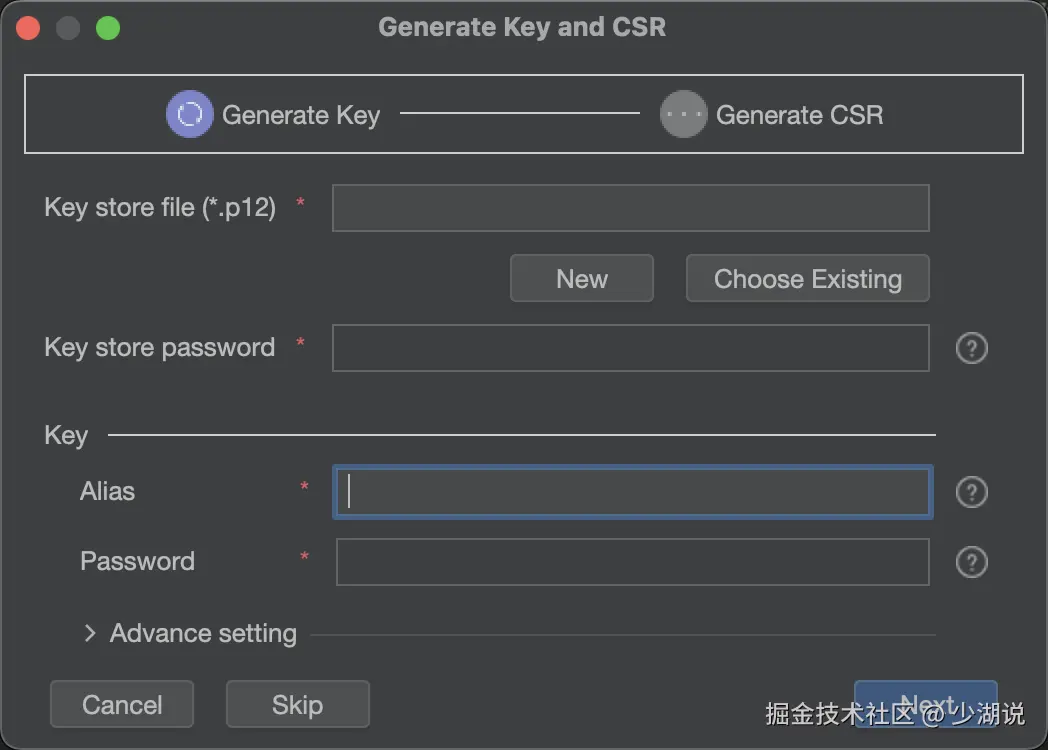Open help for Key store password

[x=972, y=348]
